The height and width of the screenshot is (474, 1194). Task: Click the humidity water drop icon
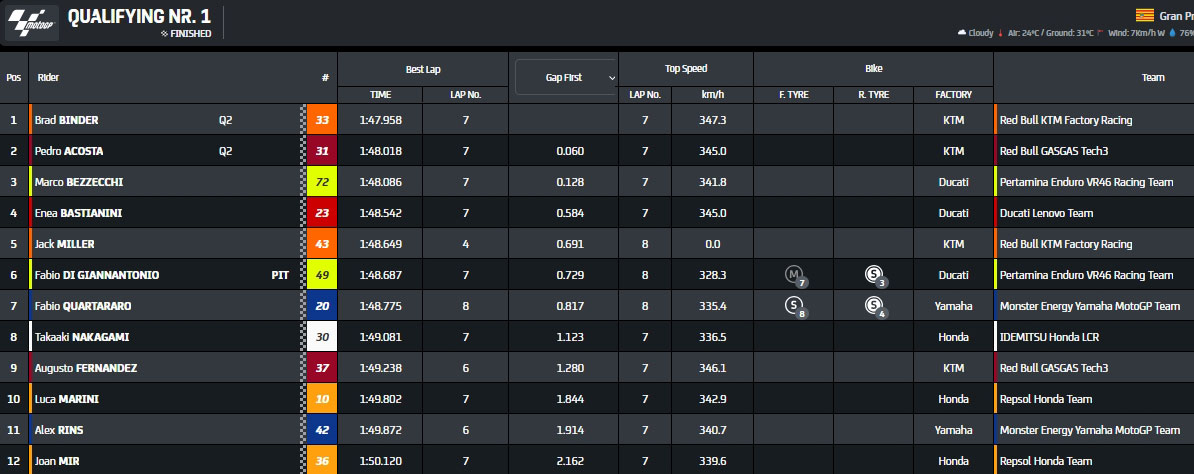point(1171,33)
